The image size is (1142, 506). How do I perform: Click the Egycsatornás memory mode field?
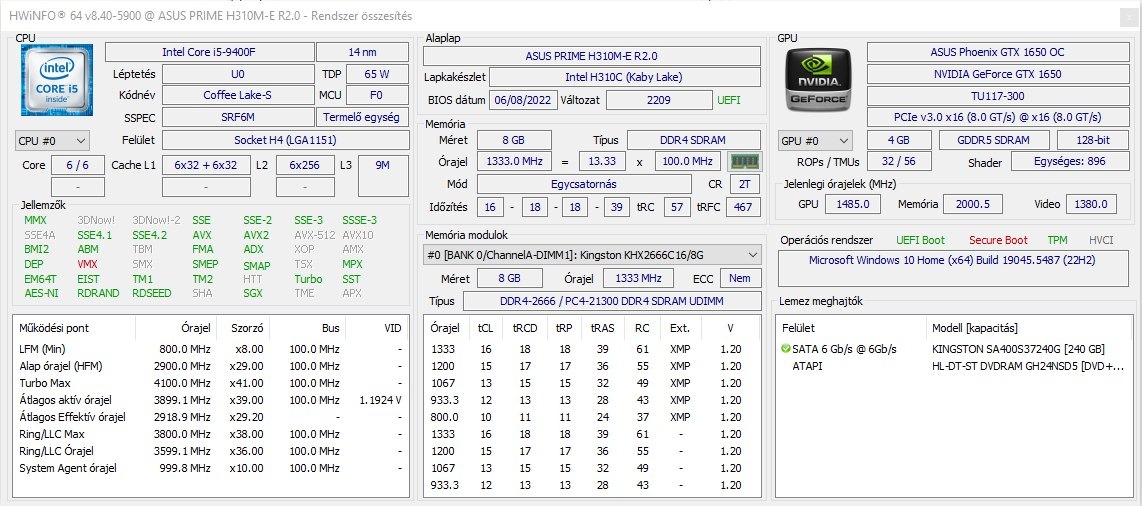coord(583,184)
